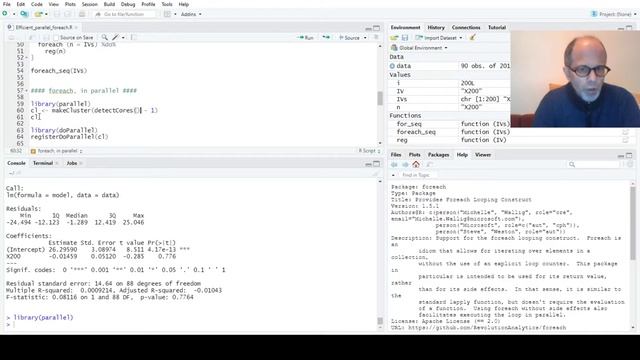Image resolution: width=640 pixels, height=360 pixels.
Task: Click the Compile Report notebook icon
Action: coord(133,38)
